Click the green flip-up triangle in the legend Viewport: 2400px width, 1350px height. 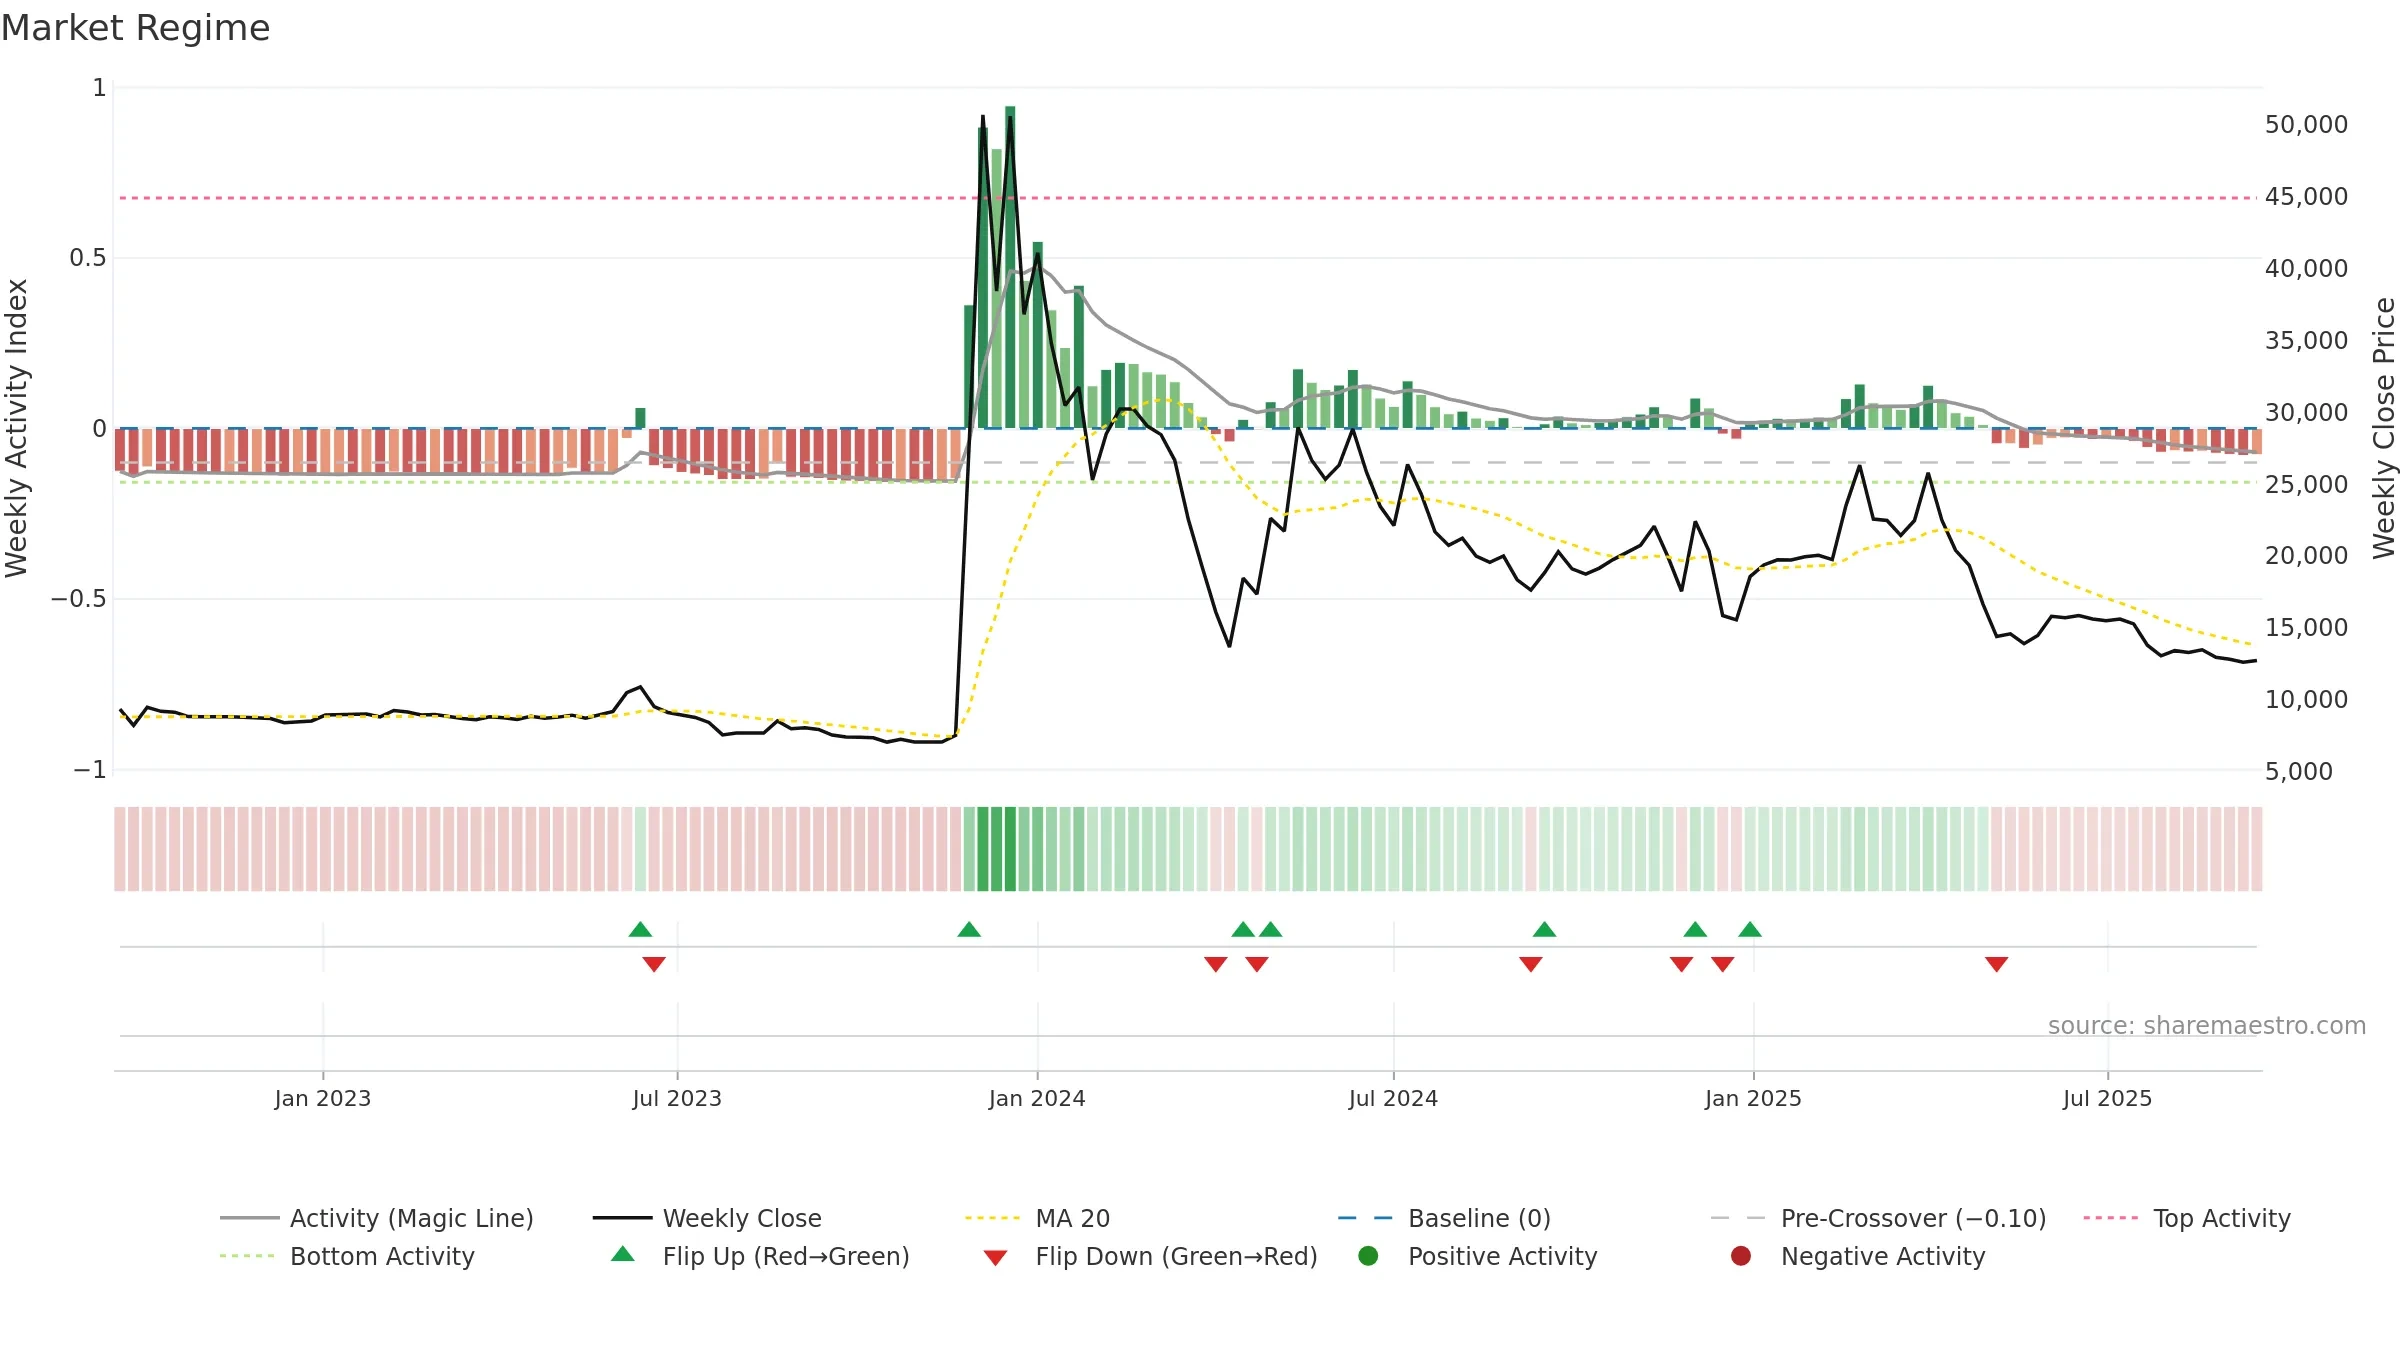[x=623, y=1254]
